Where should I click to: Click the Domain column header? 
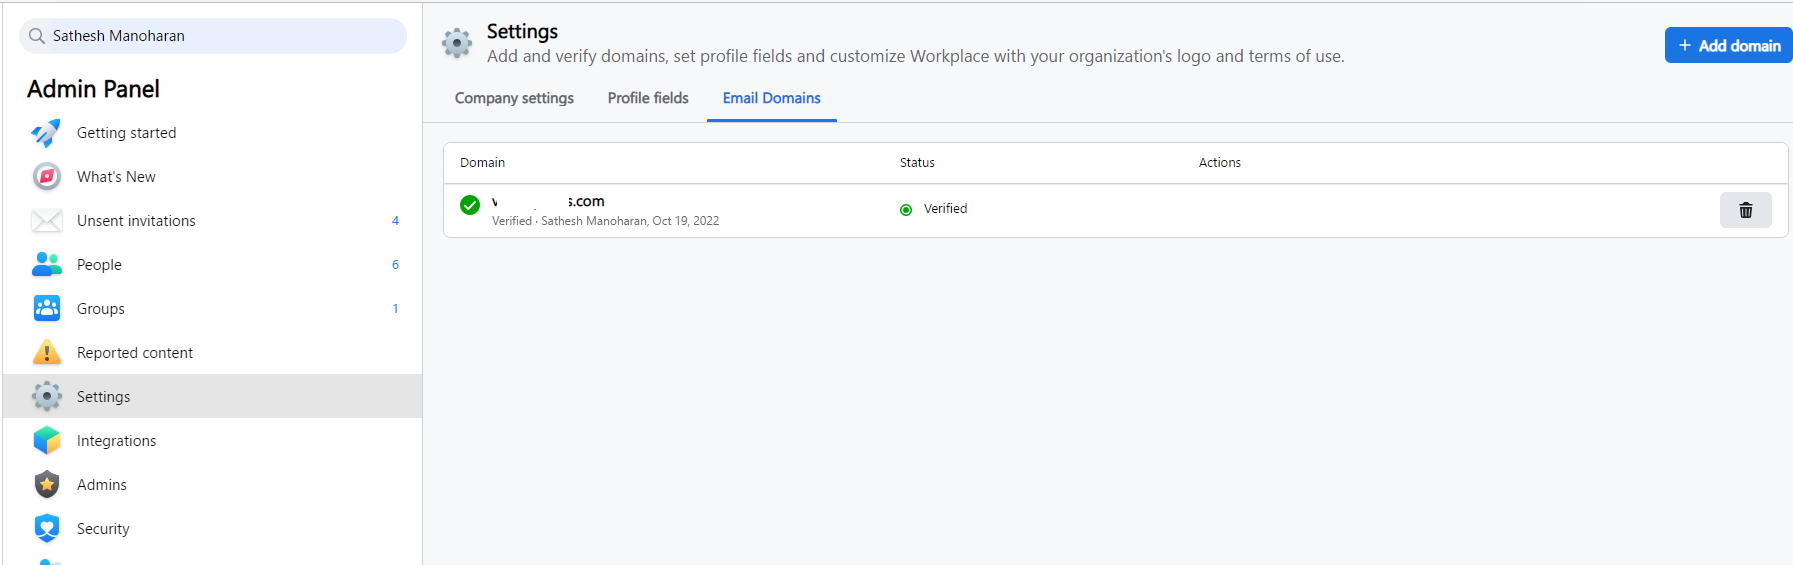pyautogui.click(x=482, y=163)
